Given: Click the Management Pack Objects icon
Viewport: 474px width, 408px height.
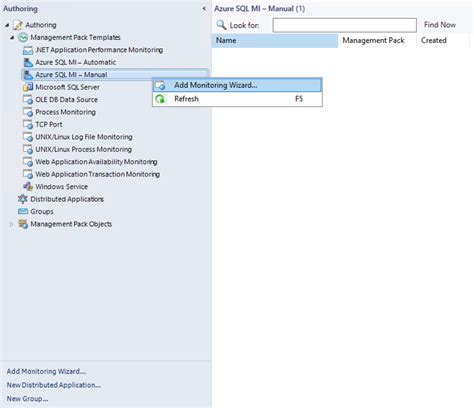Looking at the screenshot, I should pyautogui.click(x=23, y=224).
